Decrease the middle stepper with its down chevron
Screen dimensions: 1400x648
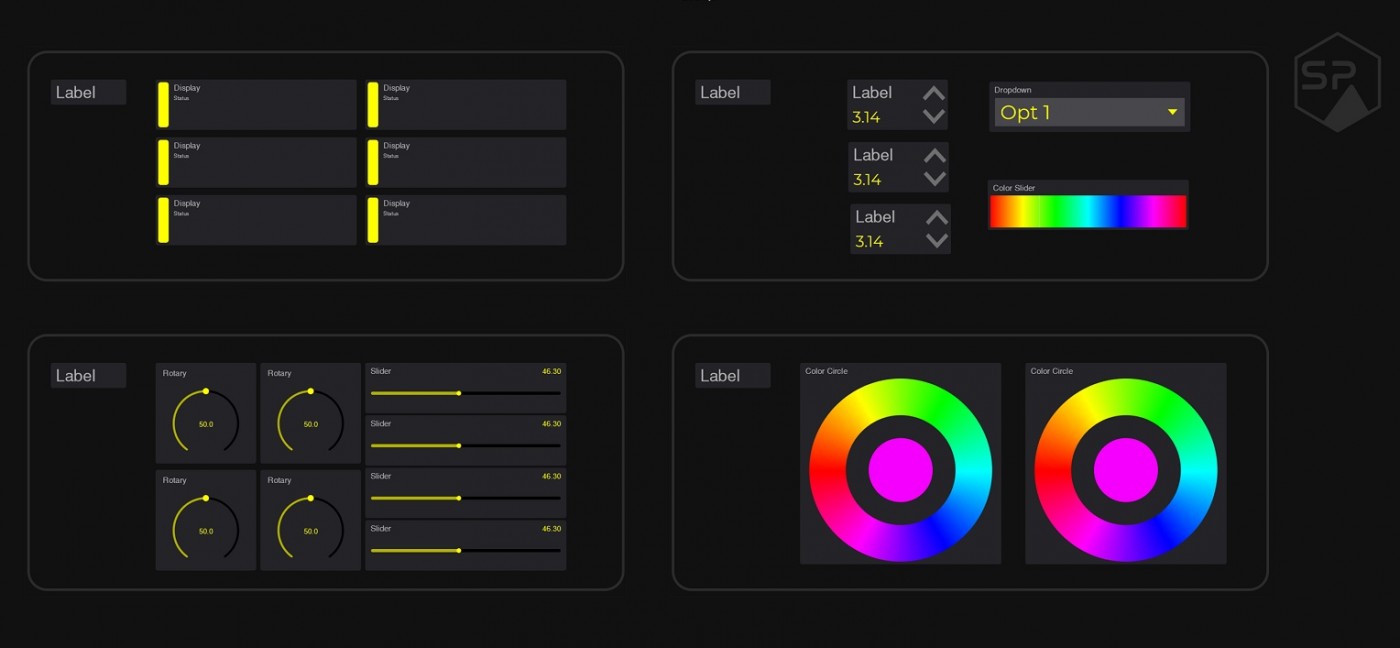(x=935, y=179)
